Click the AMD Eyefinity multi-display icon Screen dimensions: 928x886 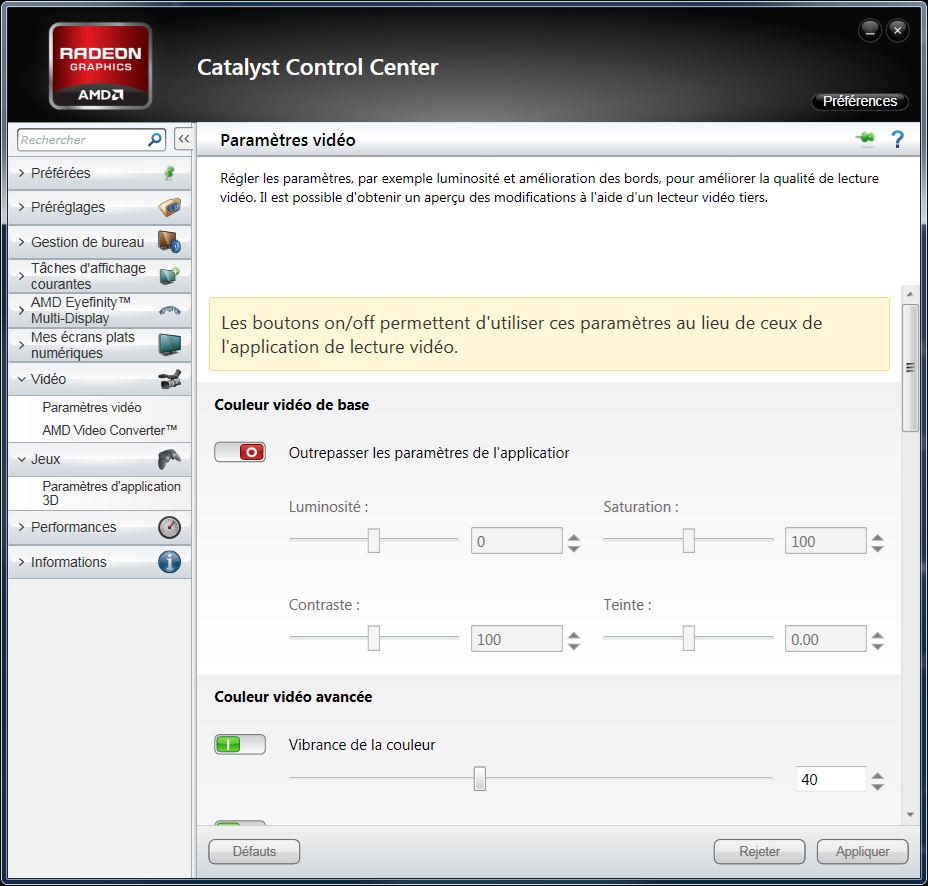[170, 310]
